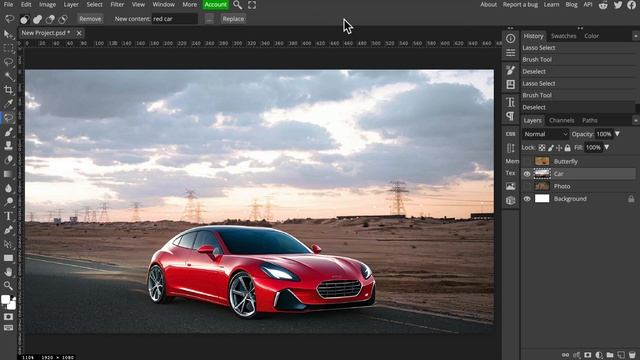Select the Rectangle shape tool

click(8, 258)
